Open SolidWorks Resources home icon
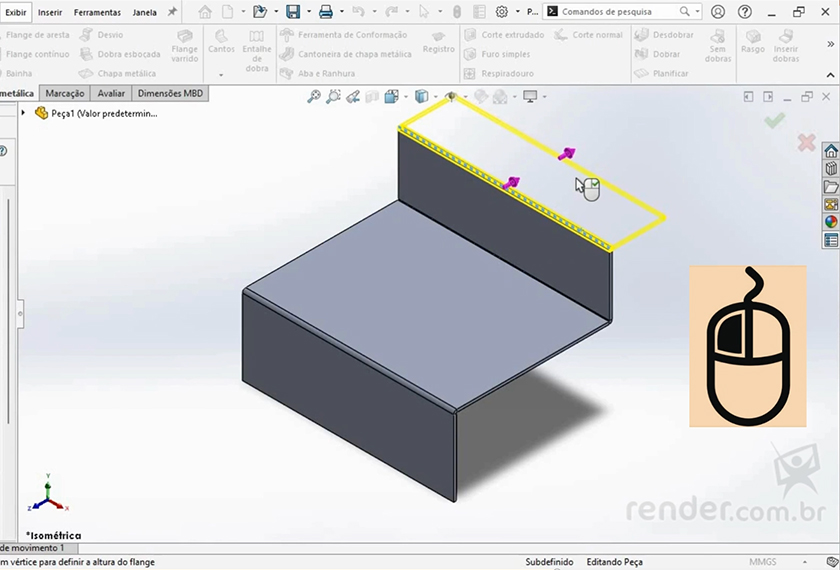 [831, 151]
